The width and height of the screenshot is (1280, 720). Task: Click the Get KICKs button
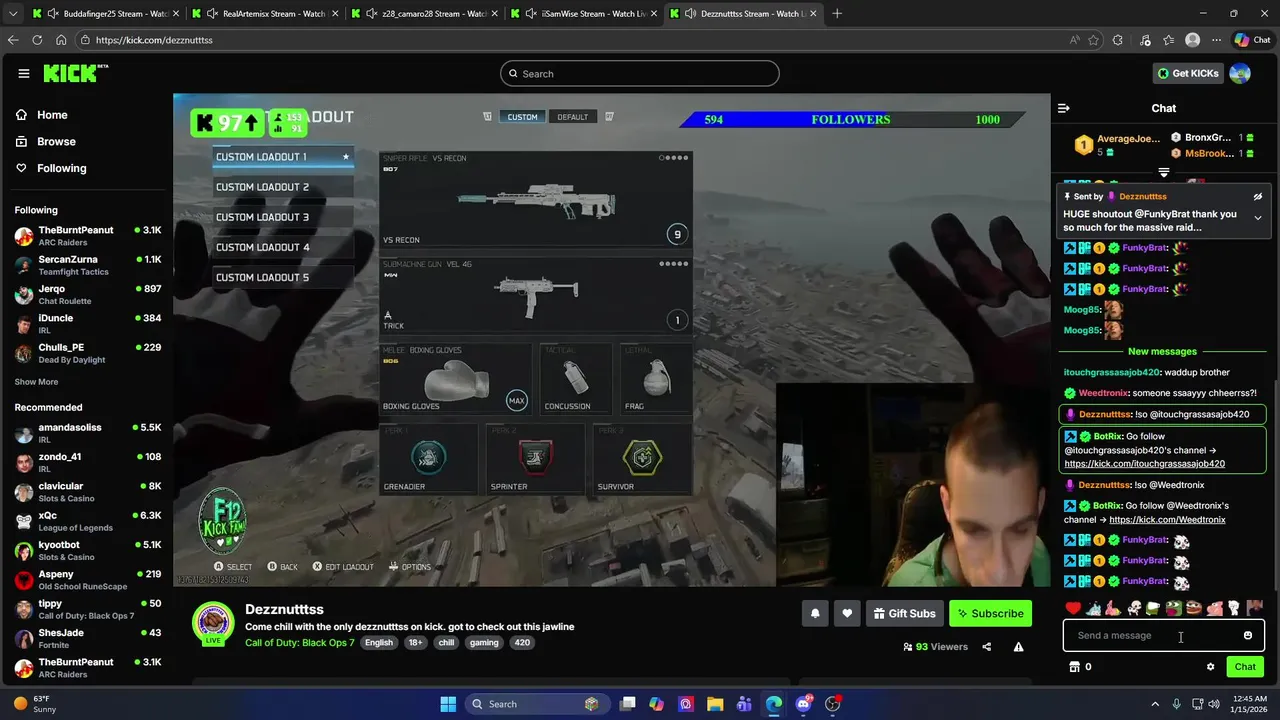[1188, 73]
